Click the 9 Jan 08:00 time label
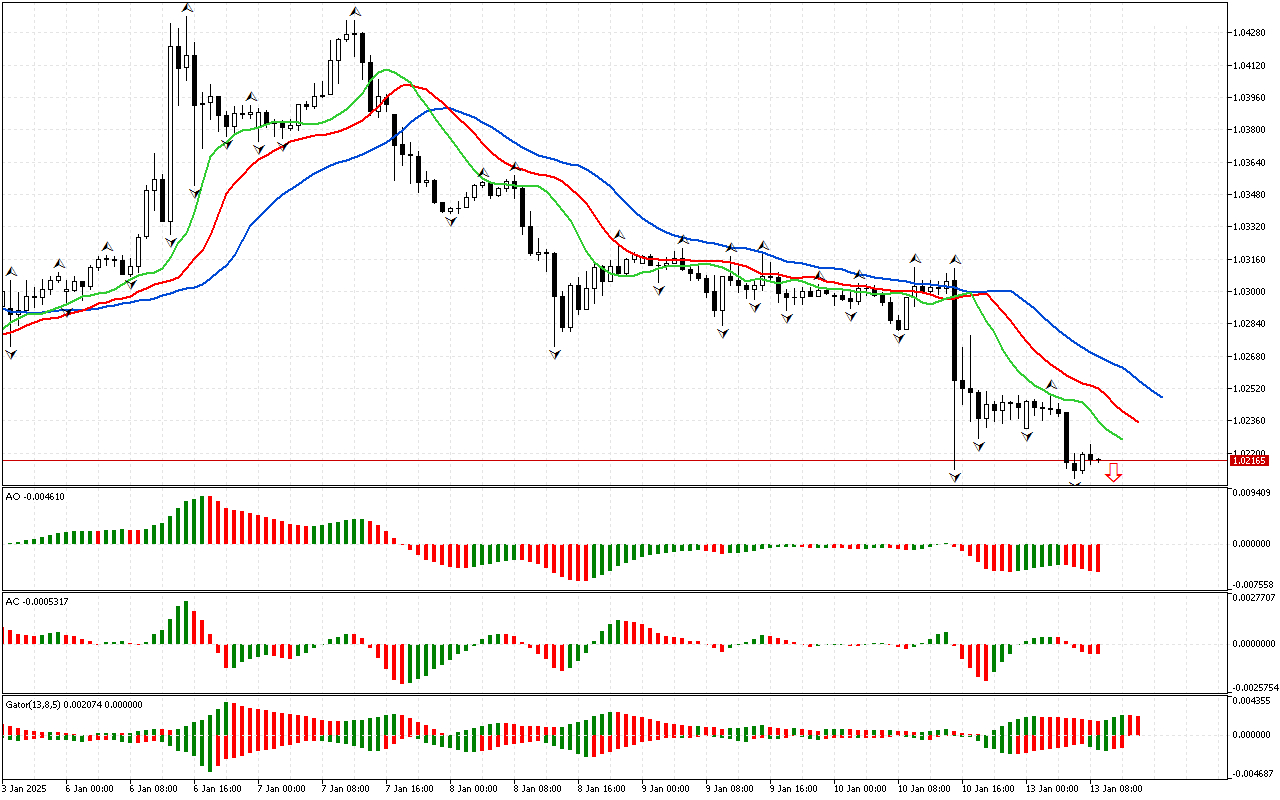Image resolution: width=1280 pixels, height=800 pixels. coord(731,788)
